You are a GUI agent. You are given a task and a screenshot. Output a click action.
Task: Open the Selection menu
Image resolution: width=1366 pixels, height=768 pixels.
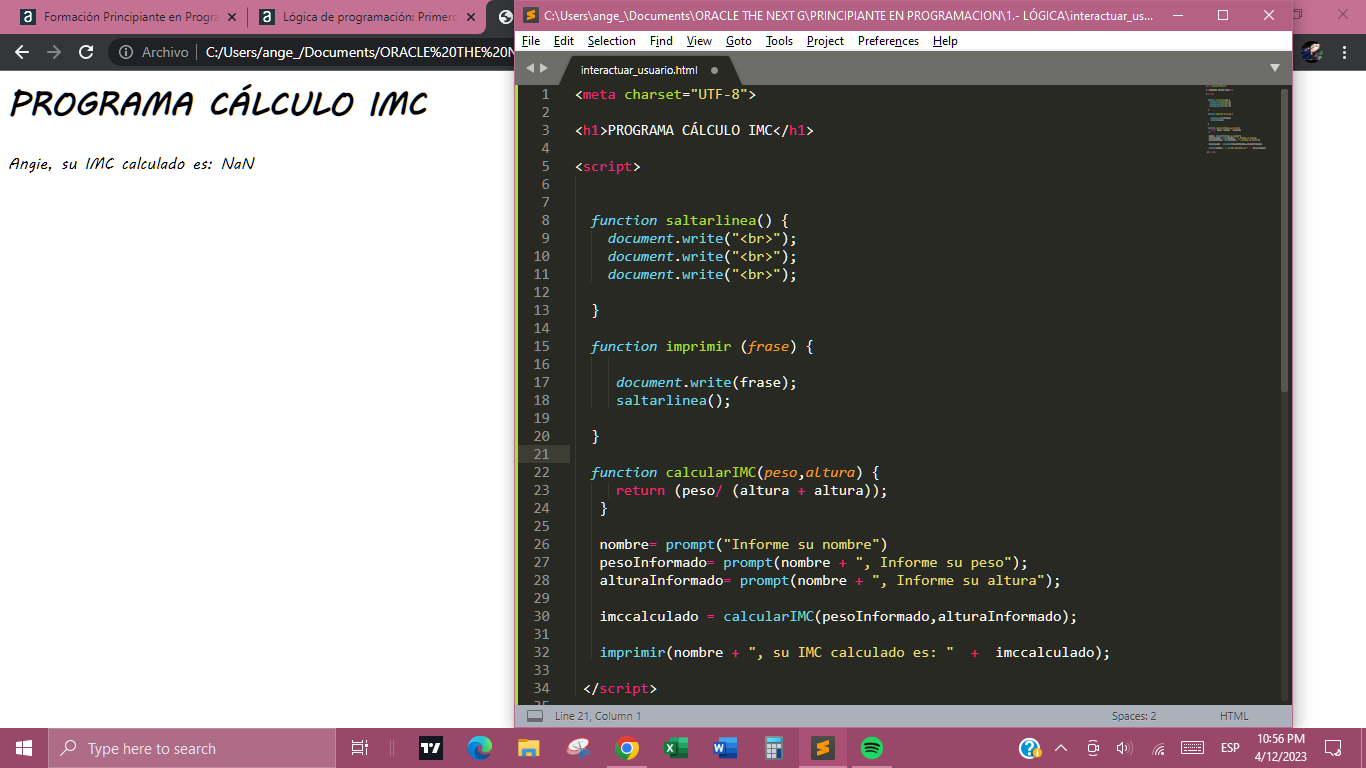click(x=611, y=41)
